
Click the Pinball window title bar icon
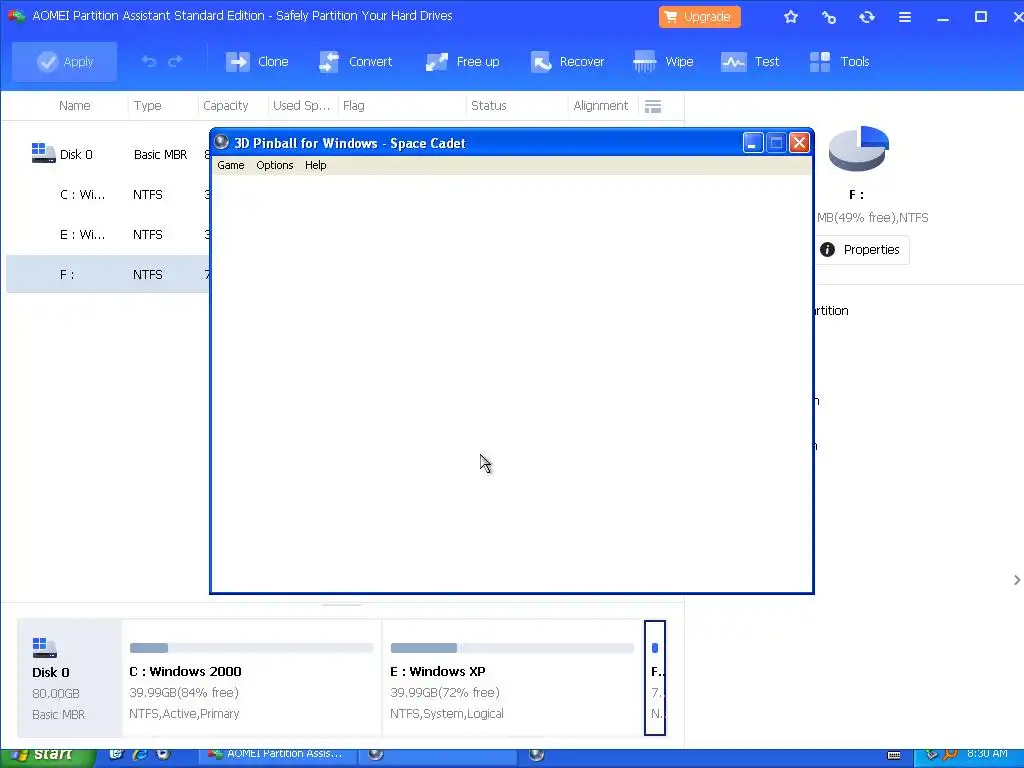[x=221, y=142]
